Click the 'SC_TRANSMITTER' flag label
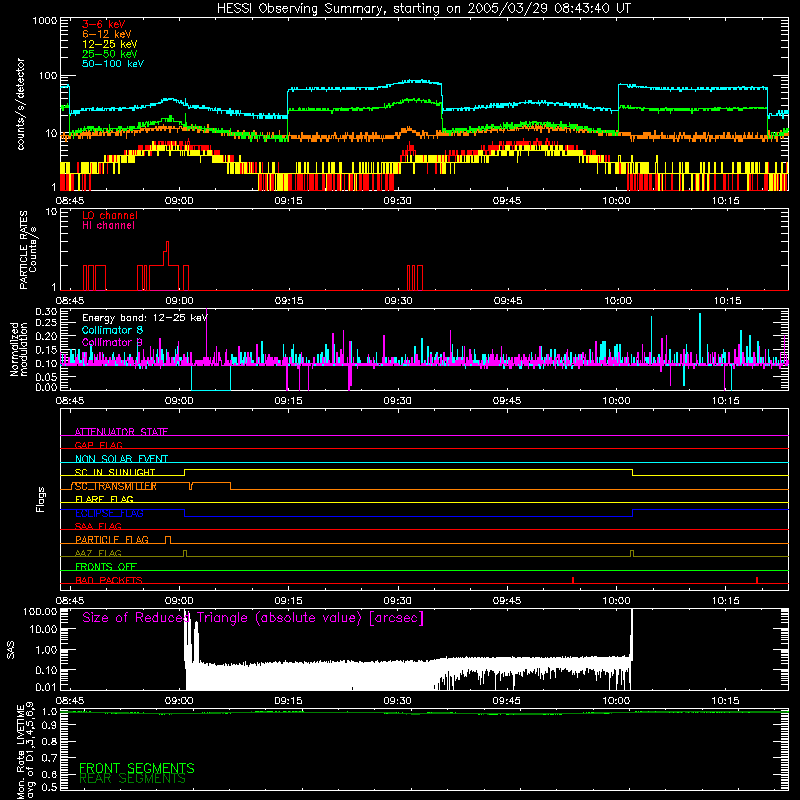800x800 pixels. tap(116, 486)
